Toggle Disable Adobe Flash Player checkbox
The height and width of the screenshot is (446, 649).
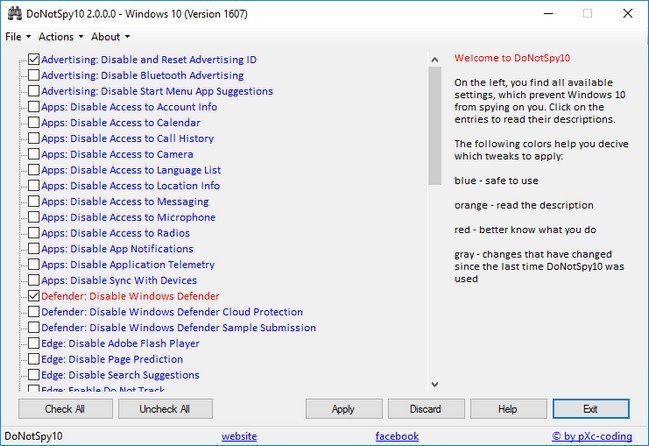34,344
